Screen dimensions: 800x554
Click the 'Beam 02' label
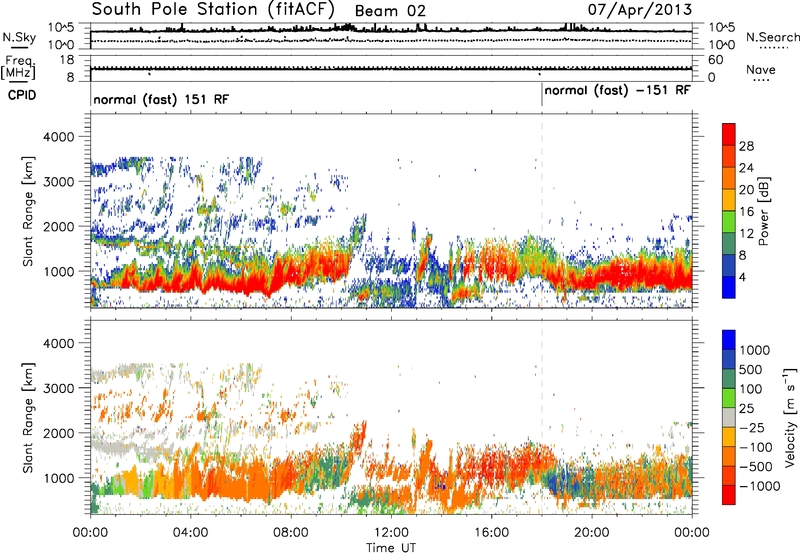coord(390,11)
